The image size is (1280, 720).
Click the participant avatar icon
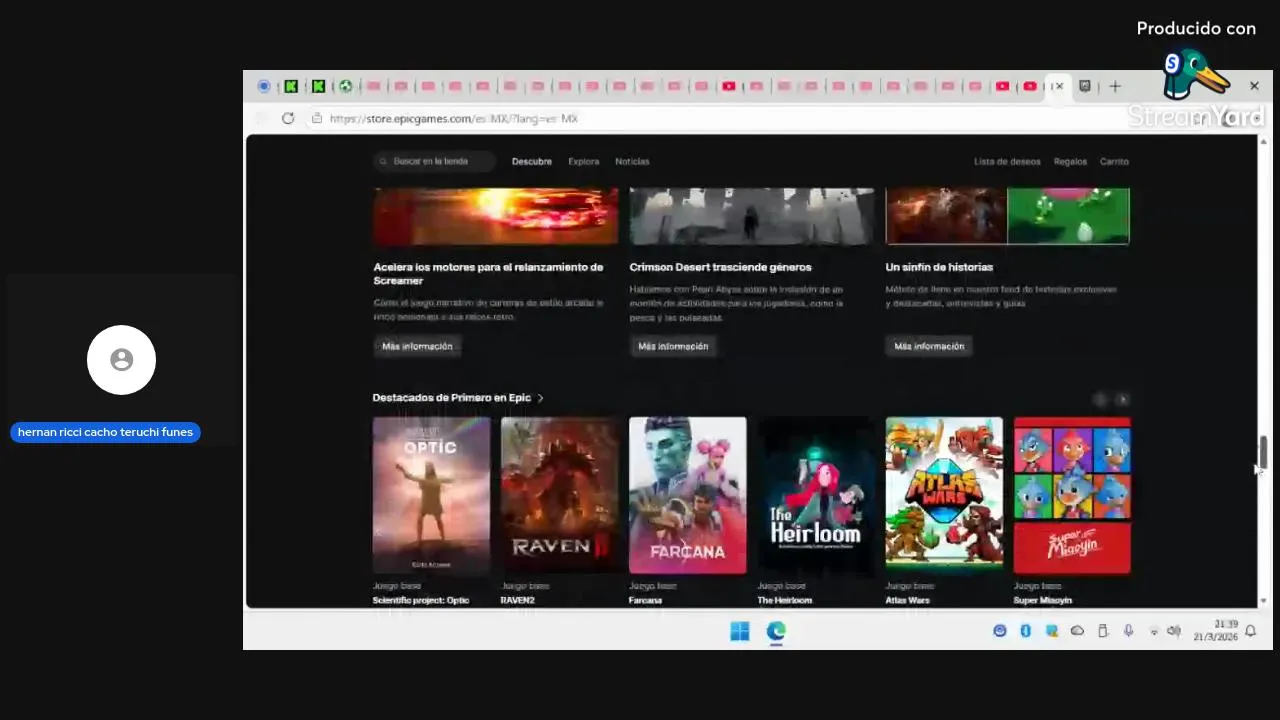(121, 360)
